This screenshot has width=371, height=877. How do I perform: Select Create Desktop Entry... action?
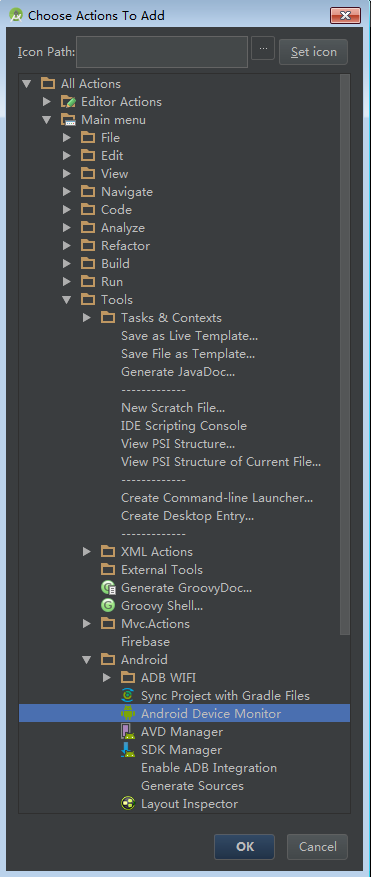187,516
